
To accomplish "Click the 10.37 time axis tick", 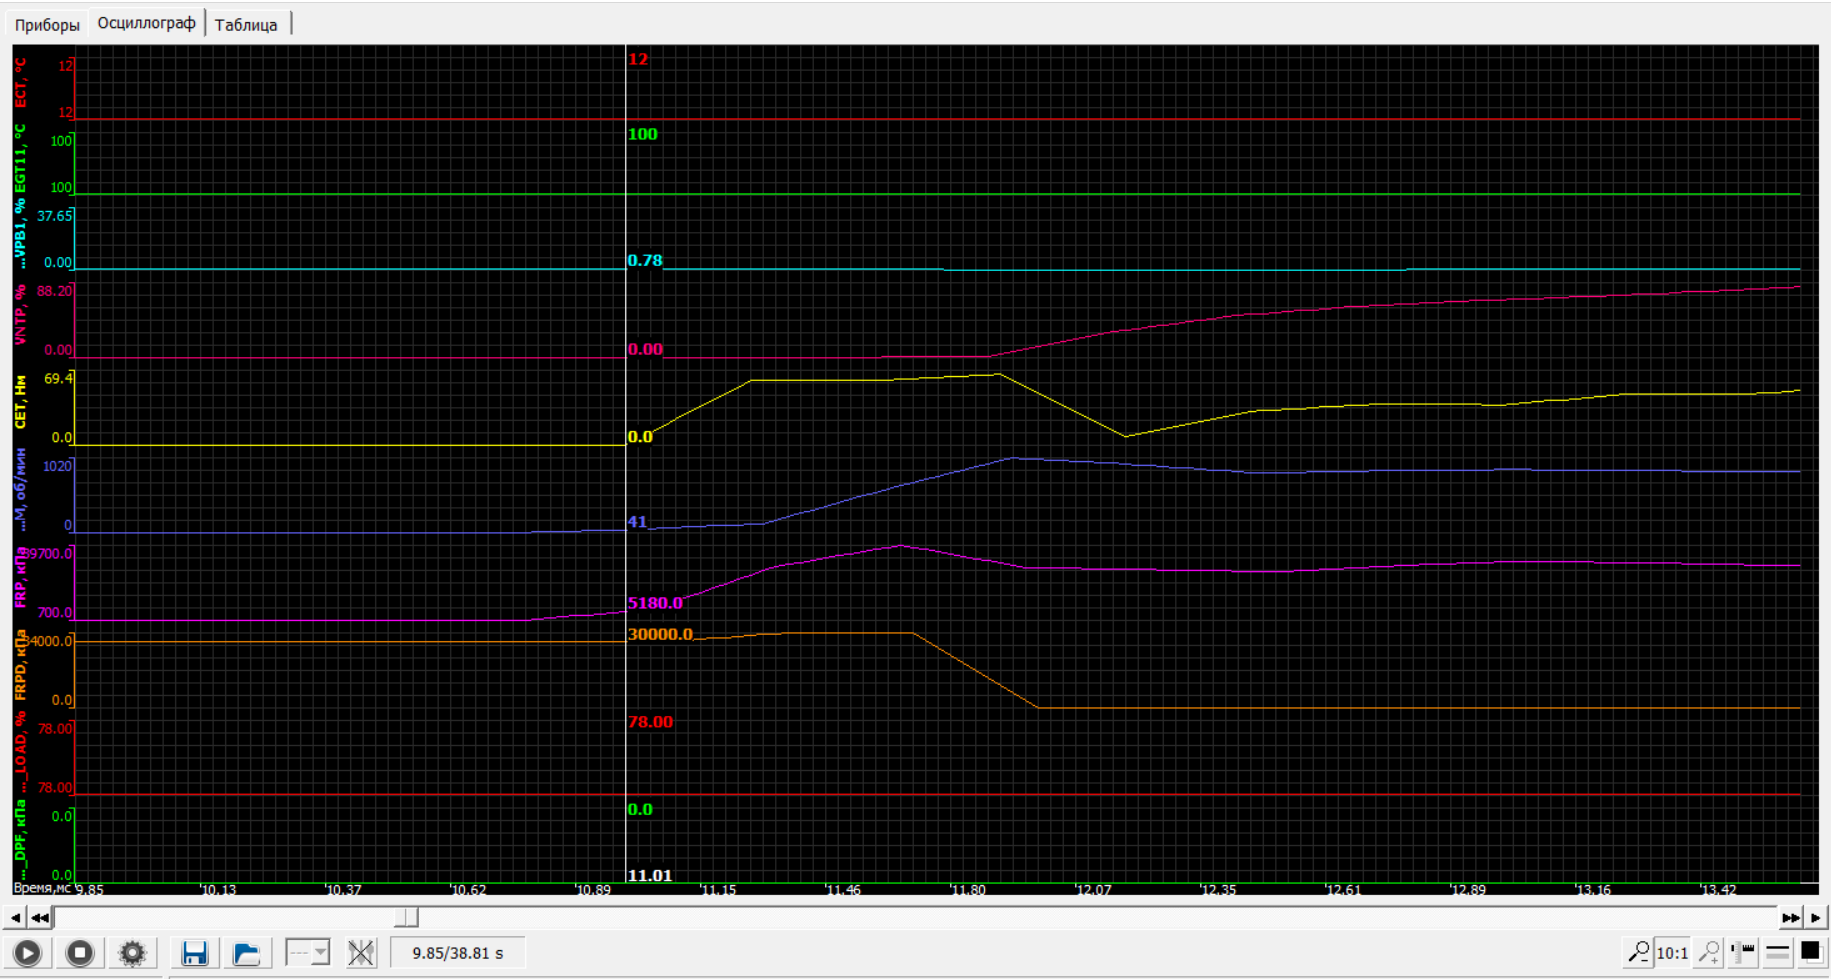I will 343,889.
